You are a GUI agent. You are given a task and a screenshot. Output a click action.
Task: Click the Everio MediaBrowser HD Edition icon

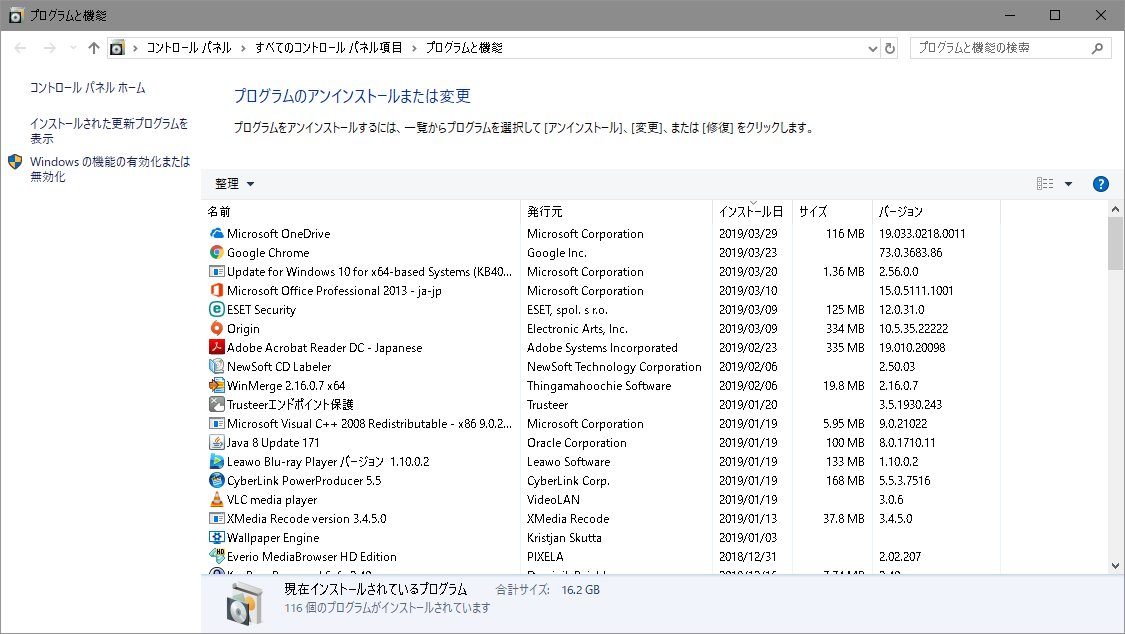(217, 557)
